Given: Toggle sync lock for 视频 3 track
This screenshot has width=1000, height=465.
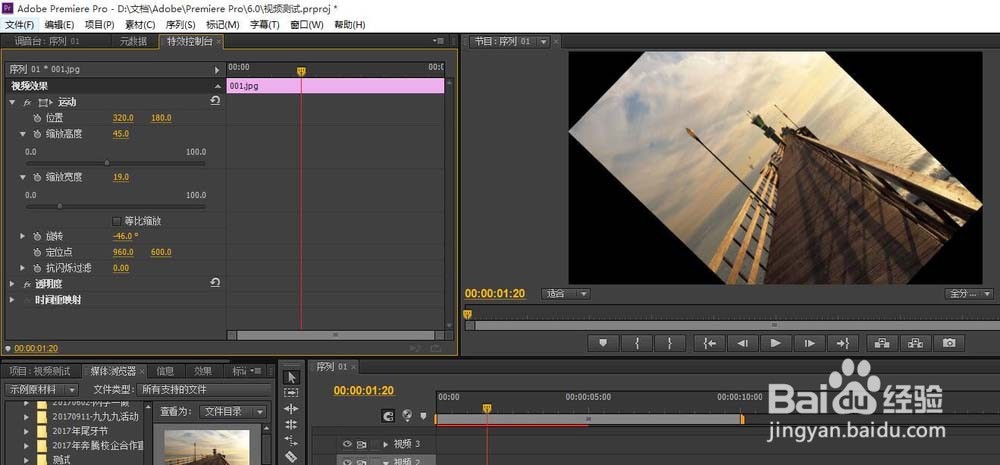Looking at the screenshot, I should pos(361,444).
